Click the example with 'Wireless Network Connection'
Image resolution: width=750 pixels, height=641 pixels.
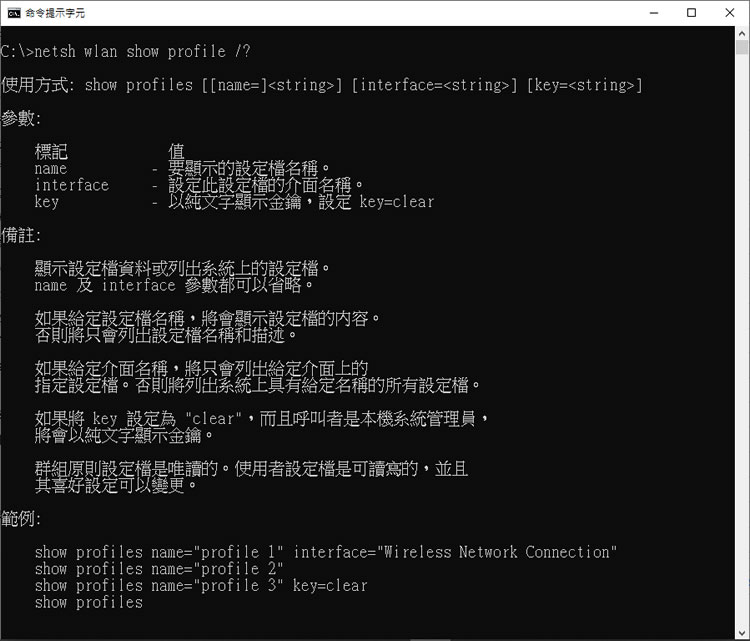coord(326,553)
